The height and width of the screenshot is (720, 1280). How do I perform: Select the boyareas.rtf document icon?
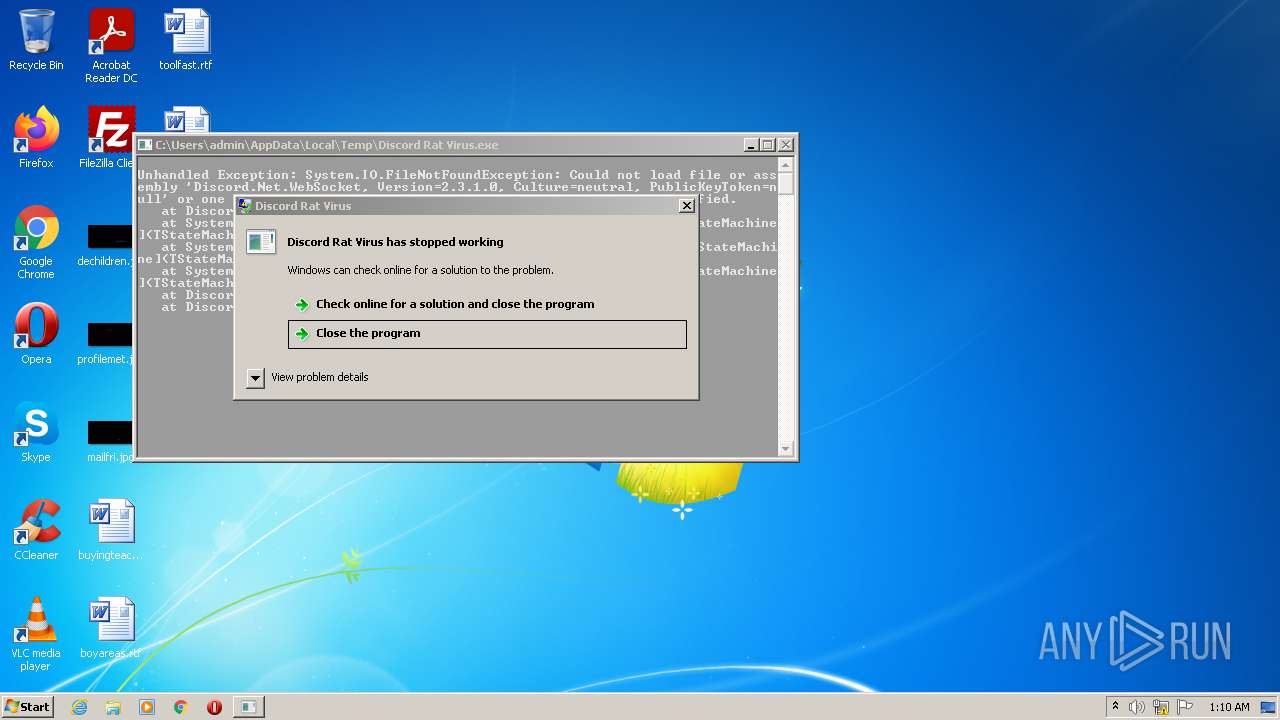point(110,628)
